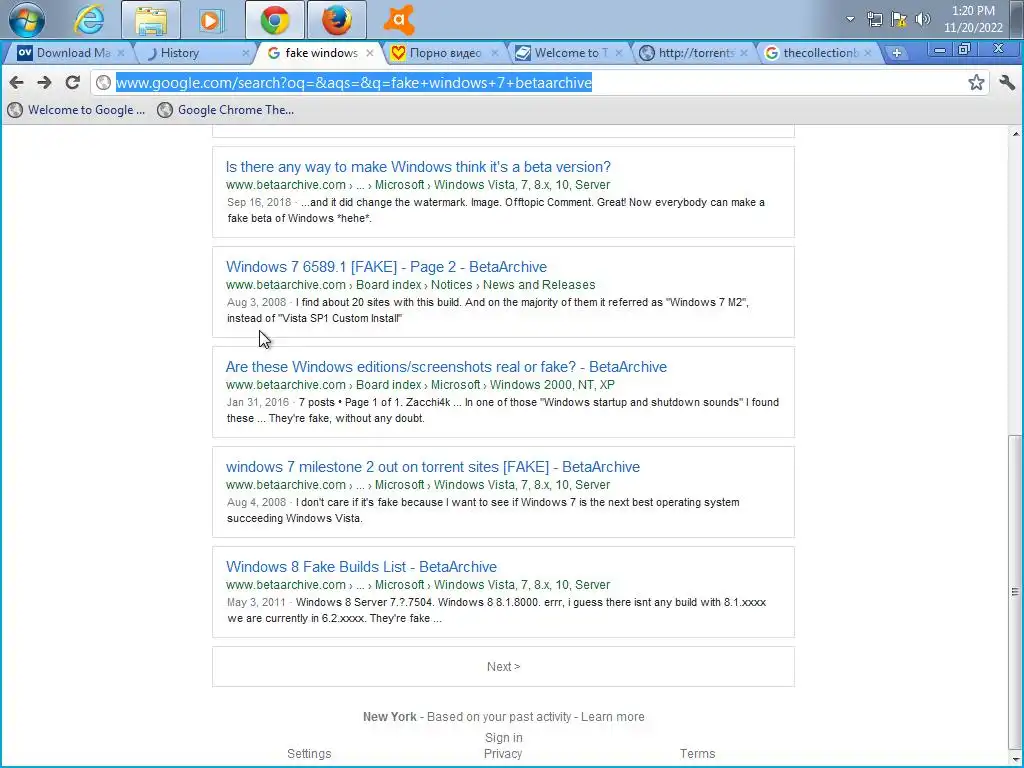Image resolution: width=1024 pixels, height=768 pixels.
Task: Open the volume speaker tray icon
Action: point(923,19)
